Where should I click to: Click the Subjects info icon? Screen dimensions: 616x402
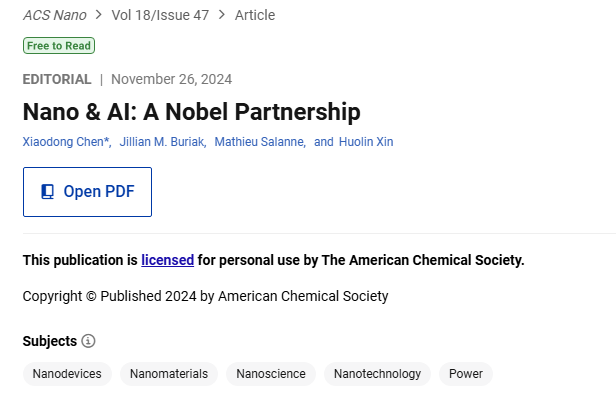pos(88,341)
